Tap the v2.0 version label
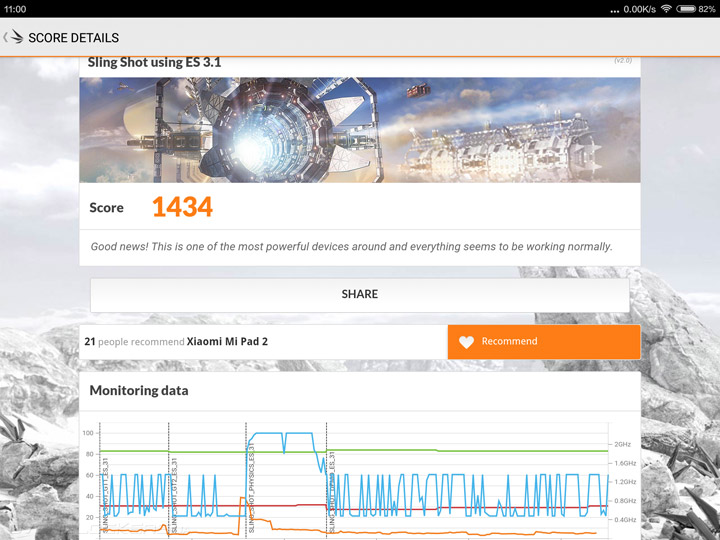This screenshot has width=720, height=540. click(x=623, y=61)
